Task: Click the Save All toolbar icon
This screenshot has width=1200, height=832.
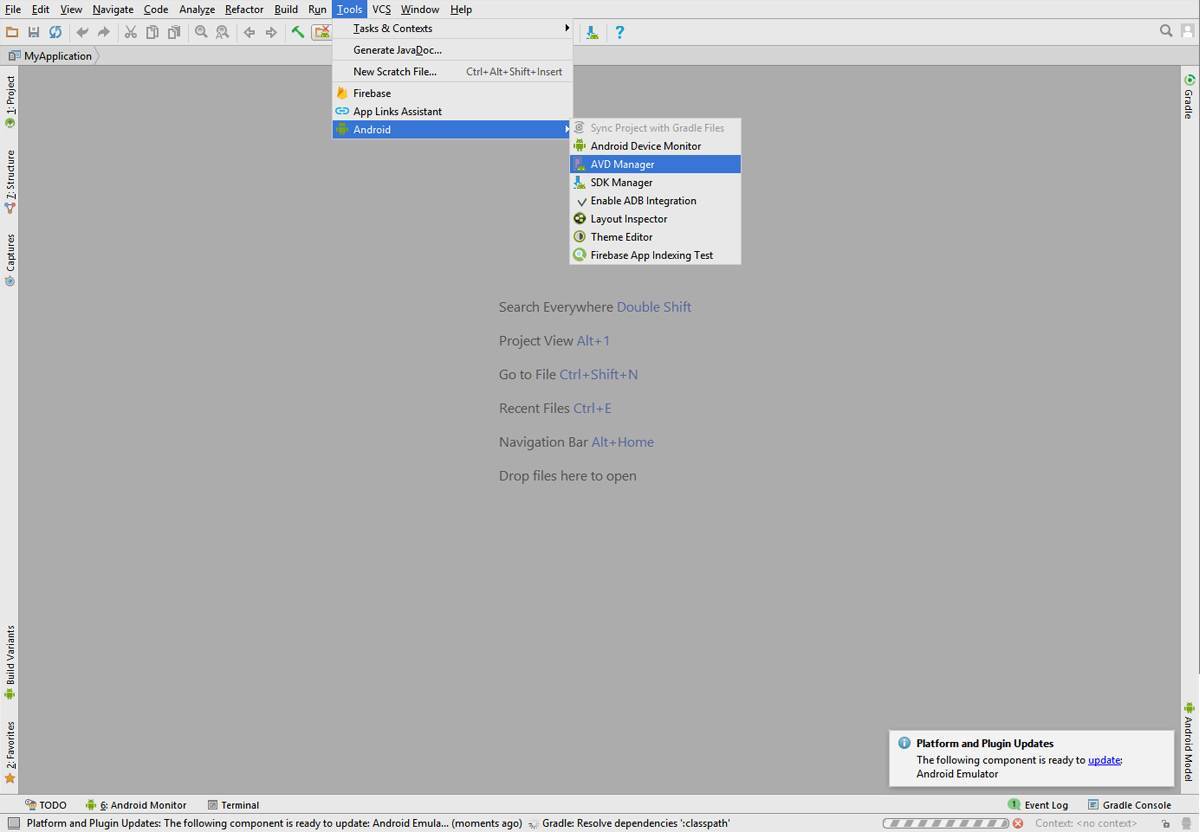Action: pos(33,32)
